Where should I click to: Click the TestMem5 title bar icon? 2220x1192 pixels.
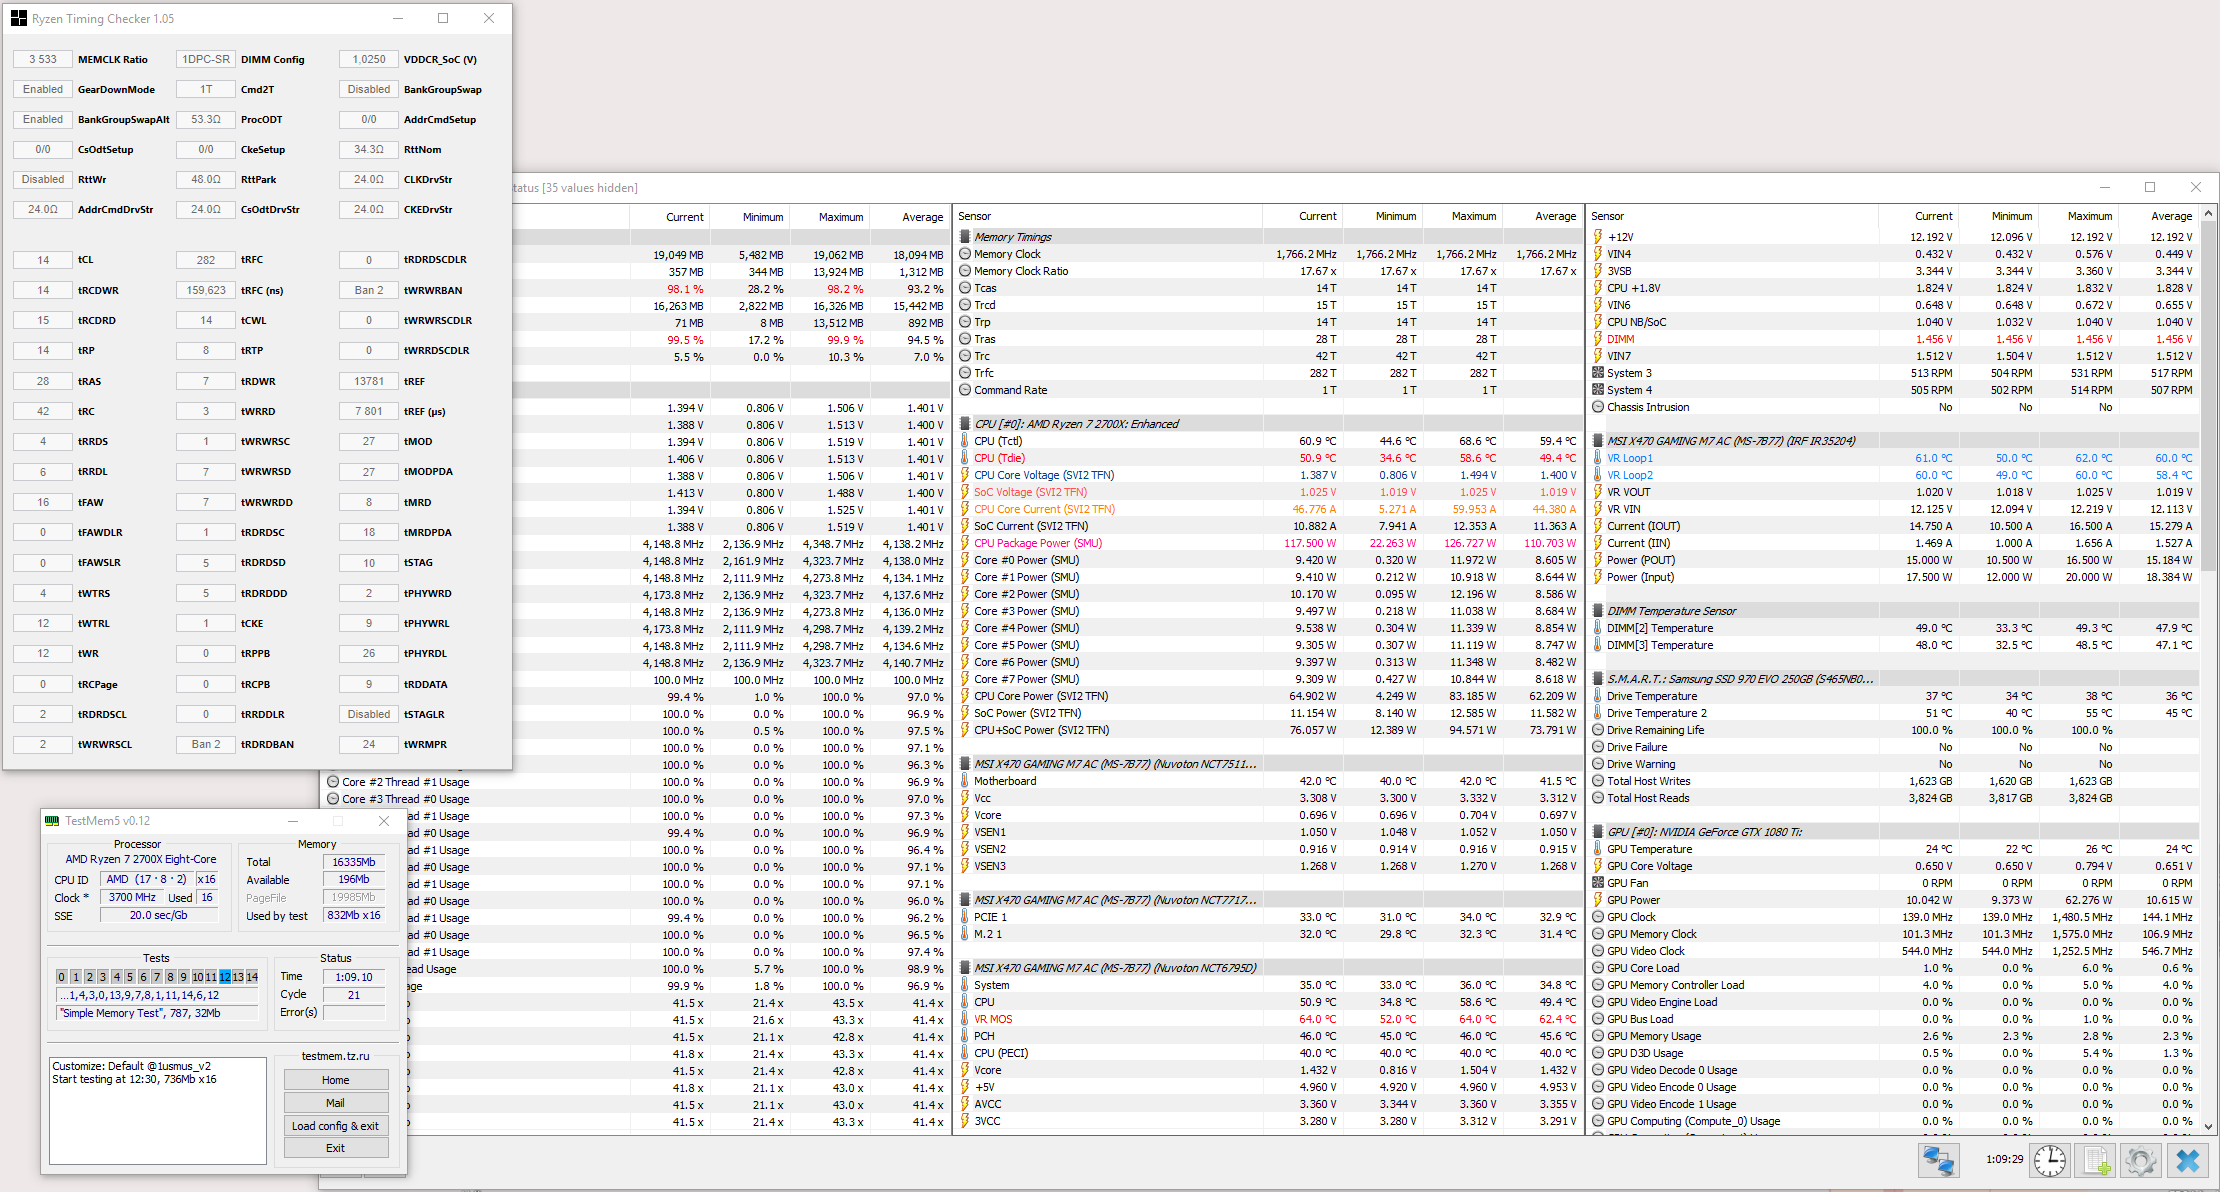tap(52, 821)
